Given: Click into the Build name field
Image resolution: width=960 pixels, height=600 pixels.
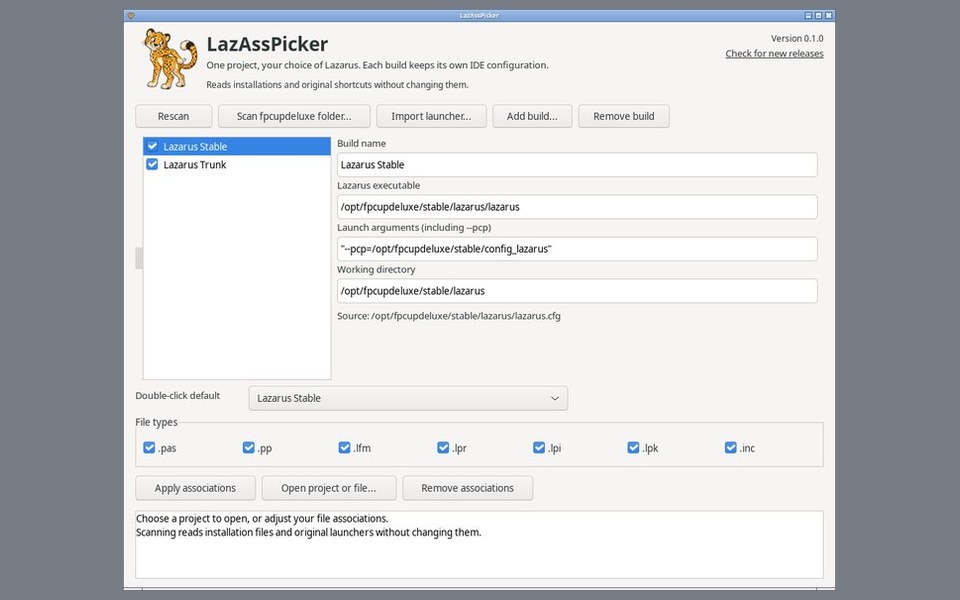Looking at the screenshot, I should [577, 165].
